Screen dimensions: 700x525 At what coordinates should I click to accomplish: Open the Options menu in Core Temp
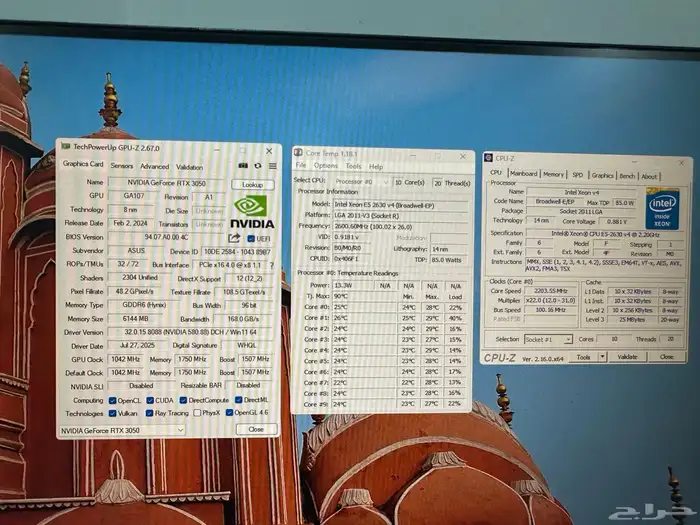(x=325, y=166)
